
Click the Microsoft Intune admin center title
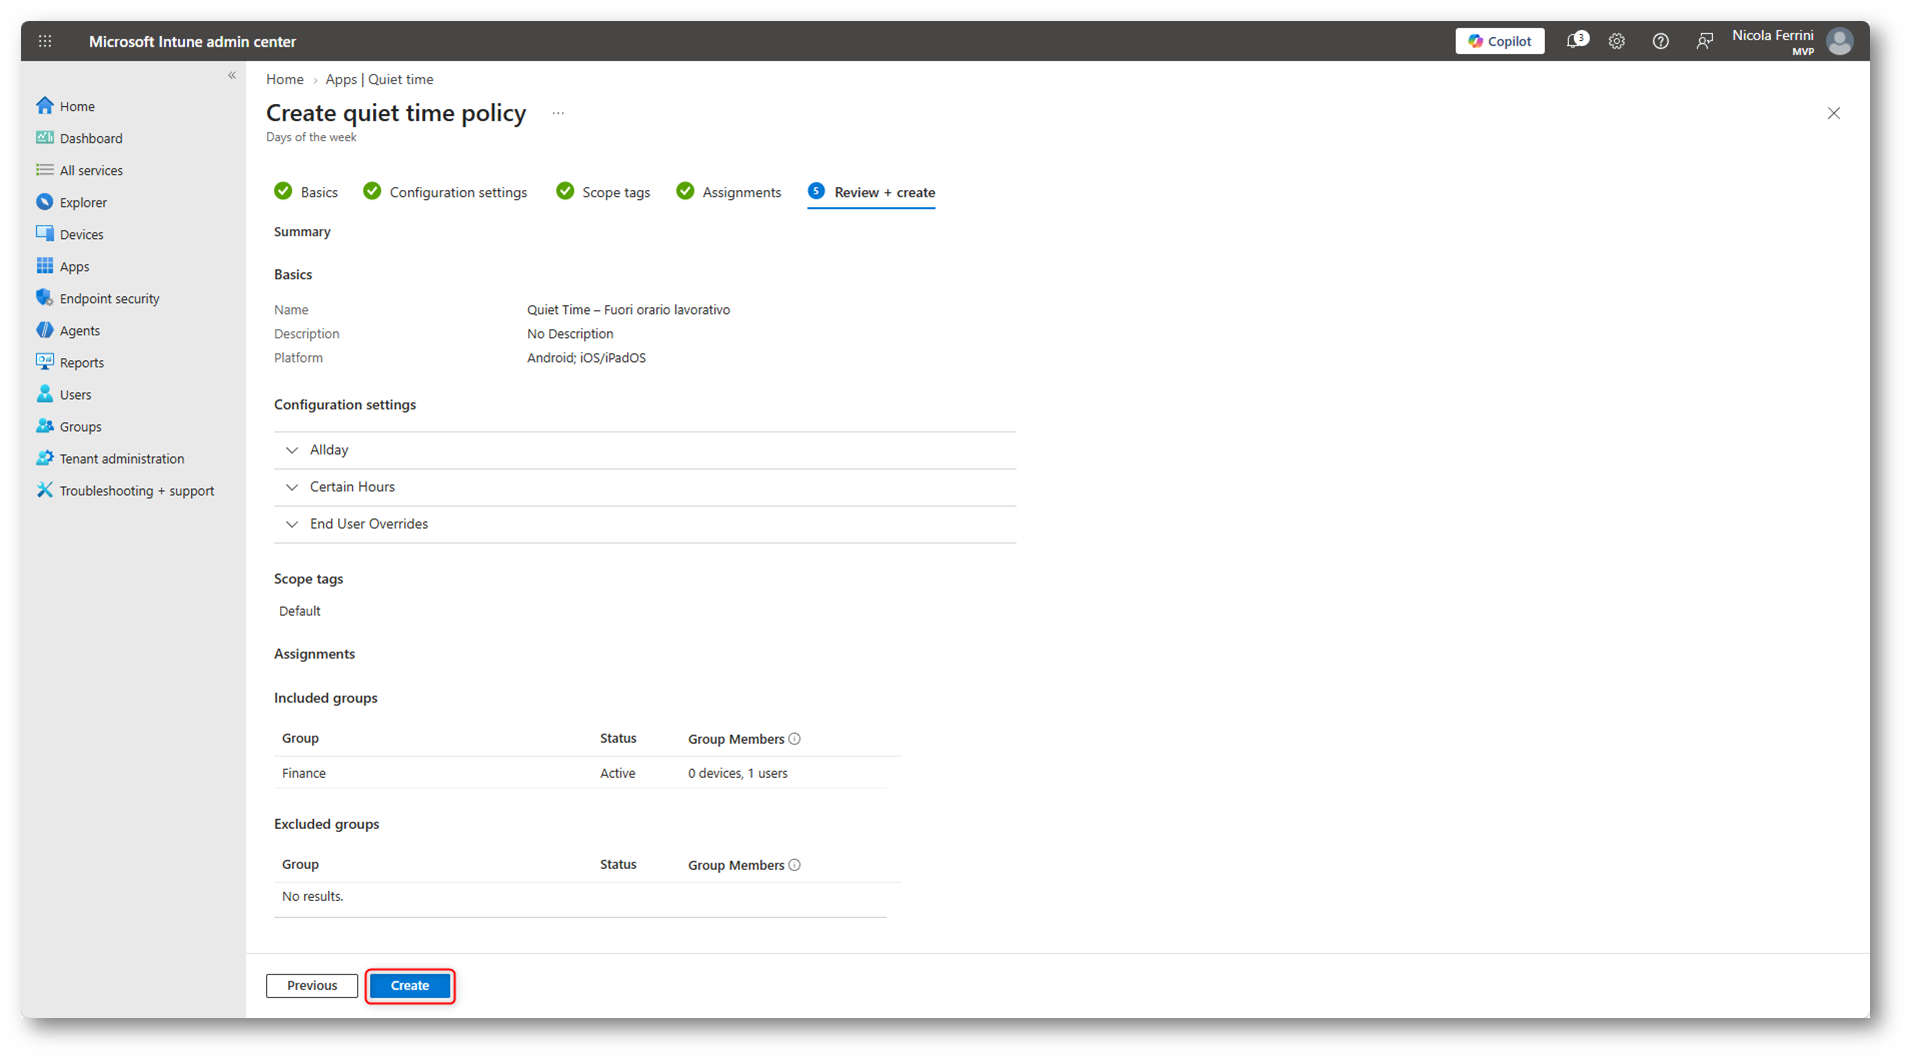[x=192, y=41]
